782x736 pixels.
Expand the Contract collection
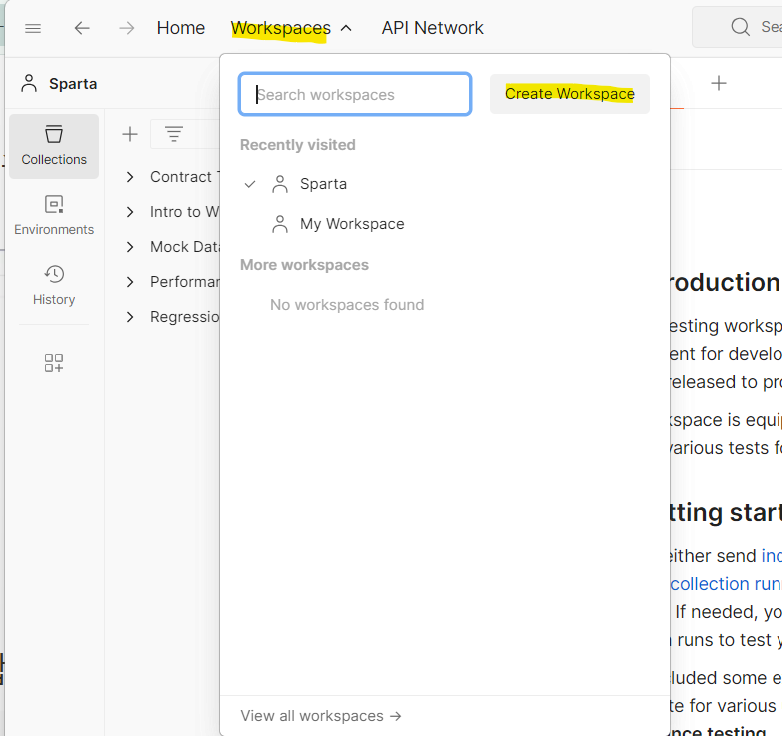pyautogui.click(x=130, y=177)
